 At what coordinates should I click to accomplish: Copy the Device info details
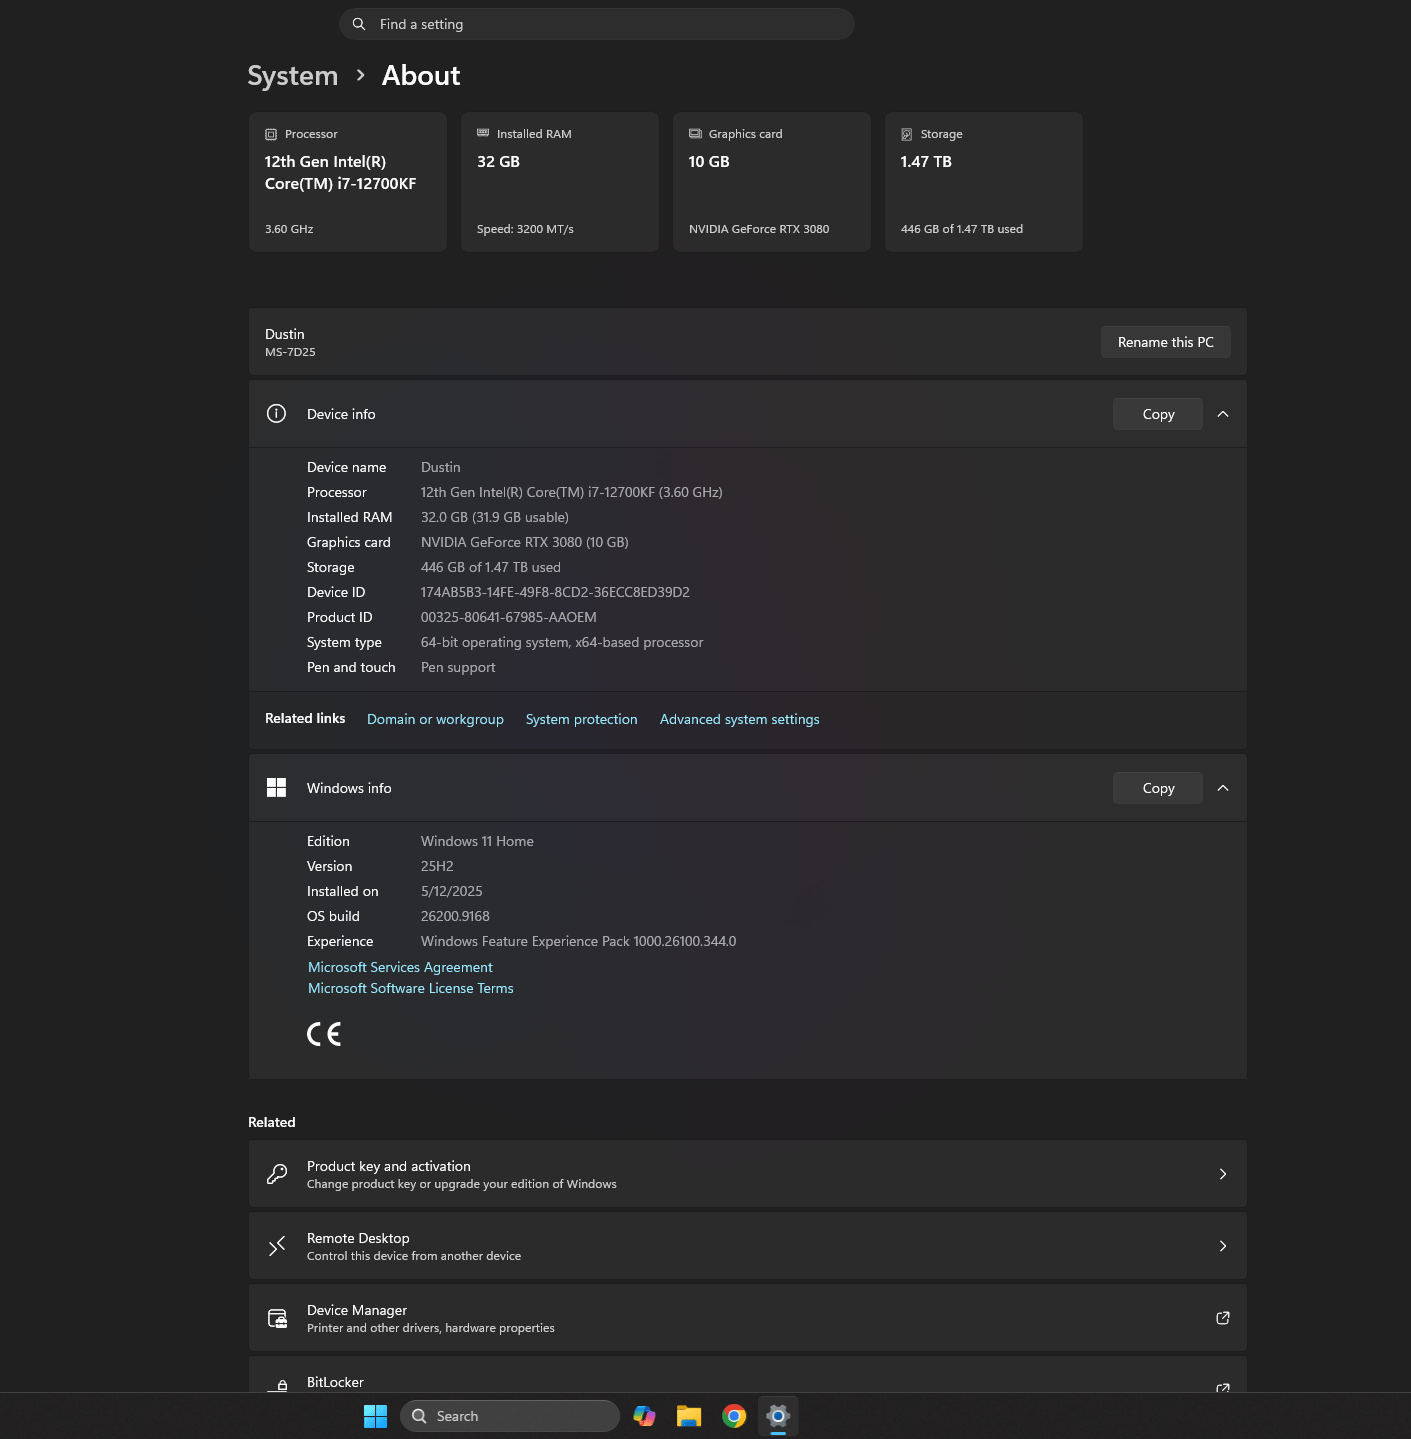(1158, 414)
